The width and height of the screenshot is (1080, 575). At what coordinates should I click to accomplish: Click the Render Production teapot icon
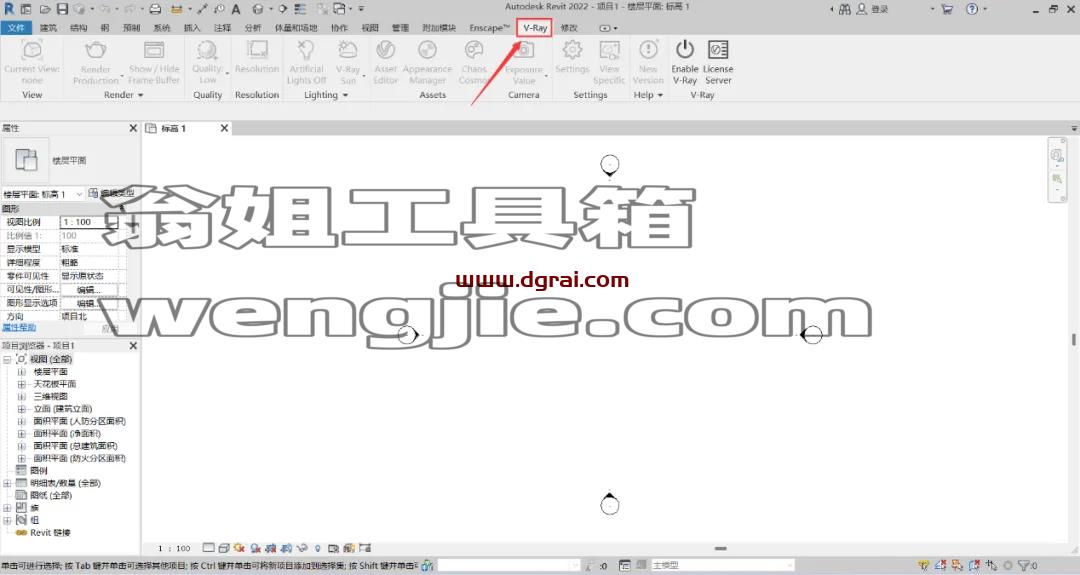tap(96, 50)
